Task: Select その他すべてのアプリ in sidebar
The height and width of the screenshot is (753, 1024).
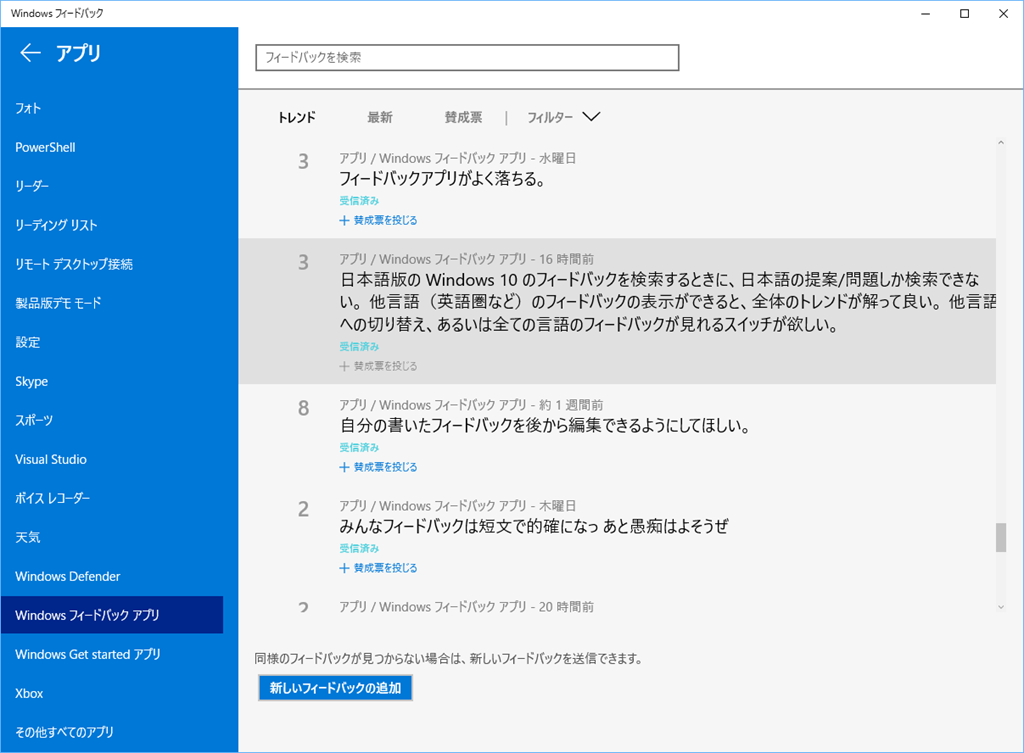Action: tap(63, 732)
